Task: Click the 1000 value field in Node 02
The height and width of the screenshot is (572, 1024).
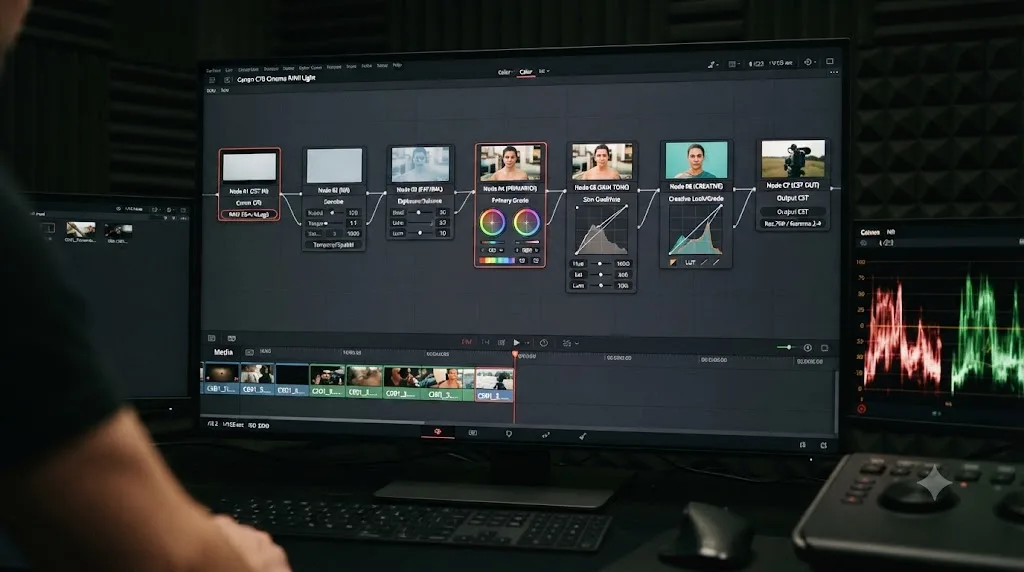Action: [353, 233]
